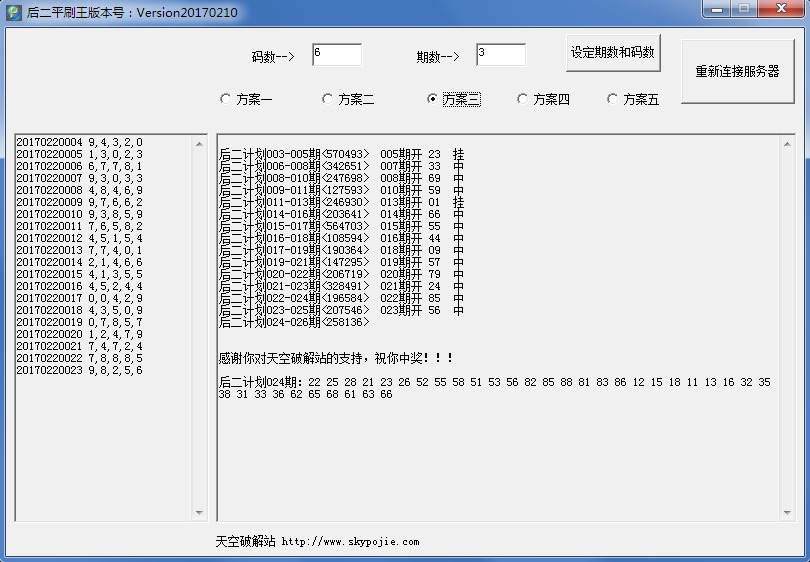Click up arrow of right plan panel scrollbar
This screenshot has width=810, height=562.
pos(788,142)
